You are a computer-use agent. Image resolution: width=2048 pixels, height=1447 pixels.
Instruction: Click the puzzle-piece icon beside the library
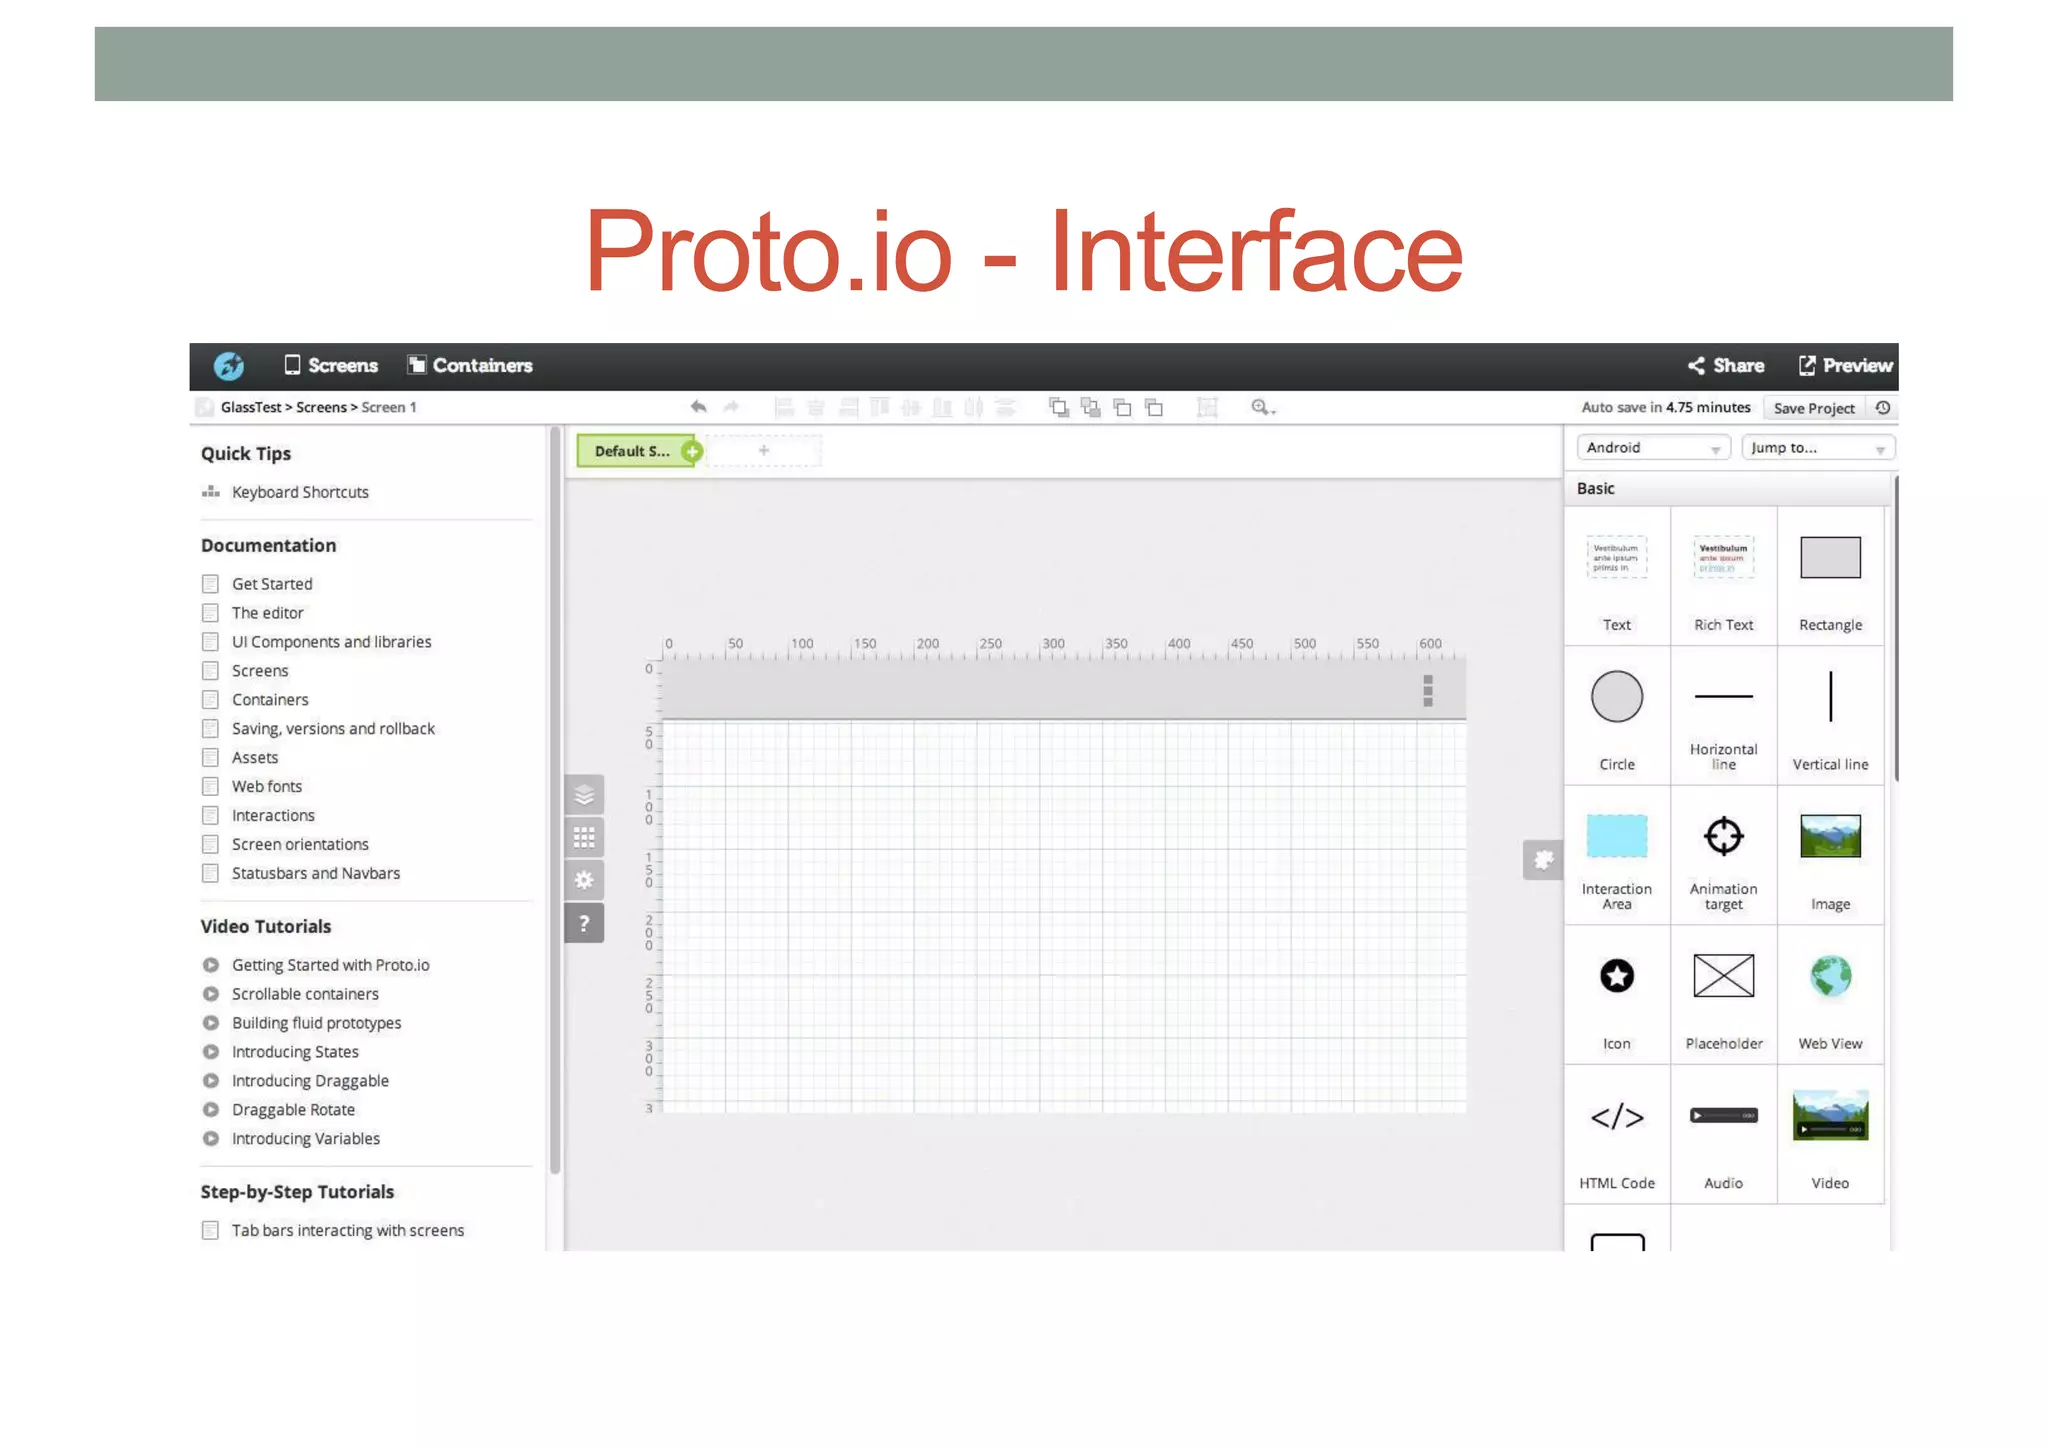pyautogui.click(x=1543, y=860)
